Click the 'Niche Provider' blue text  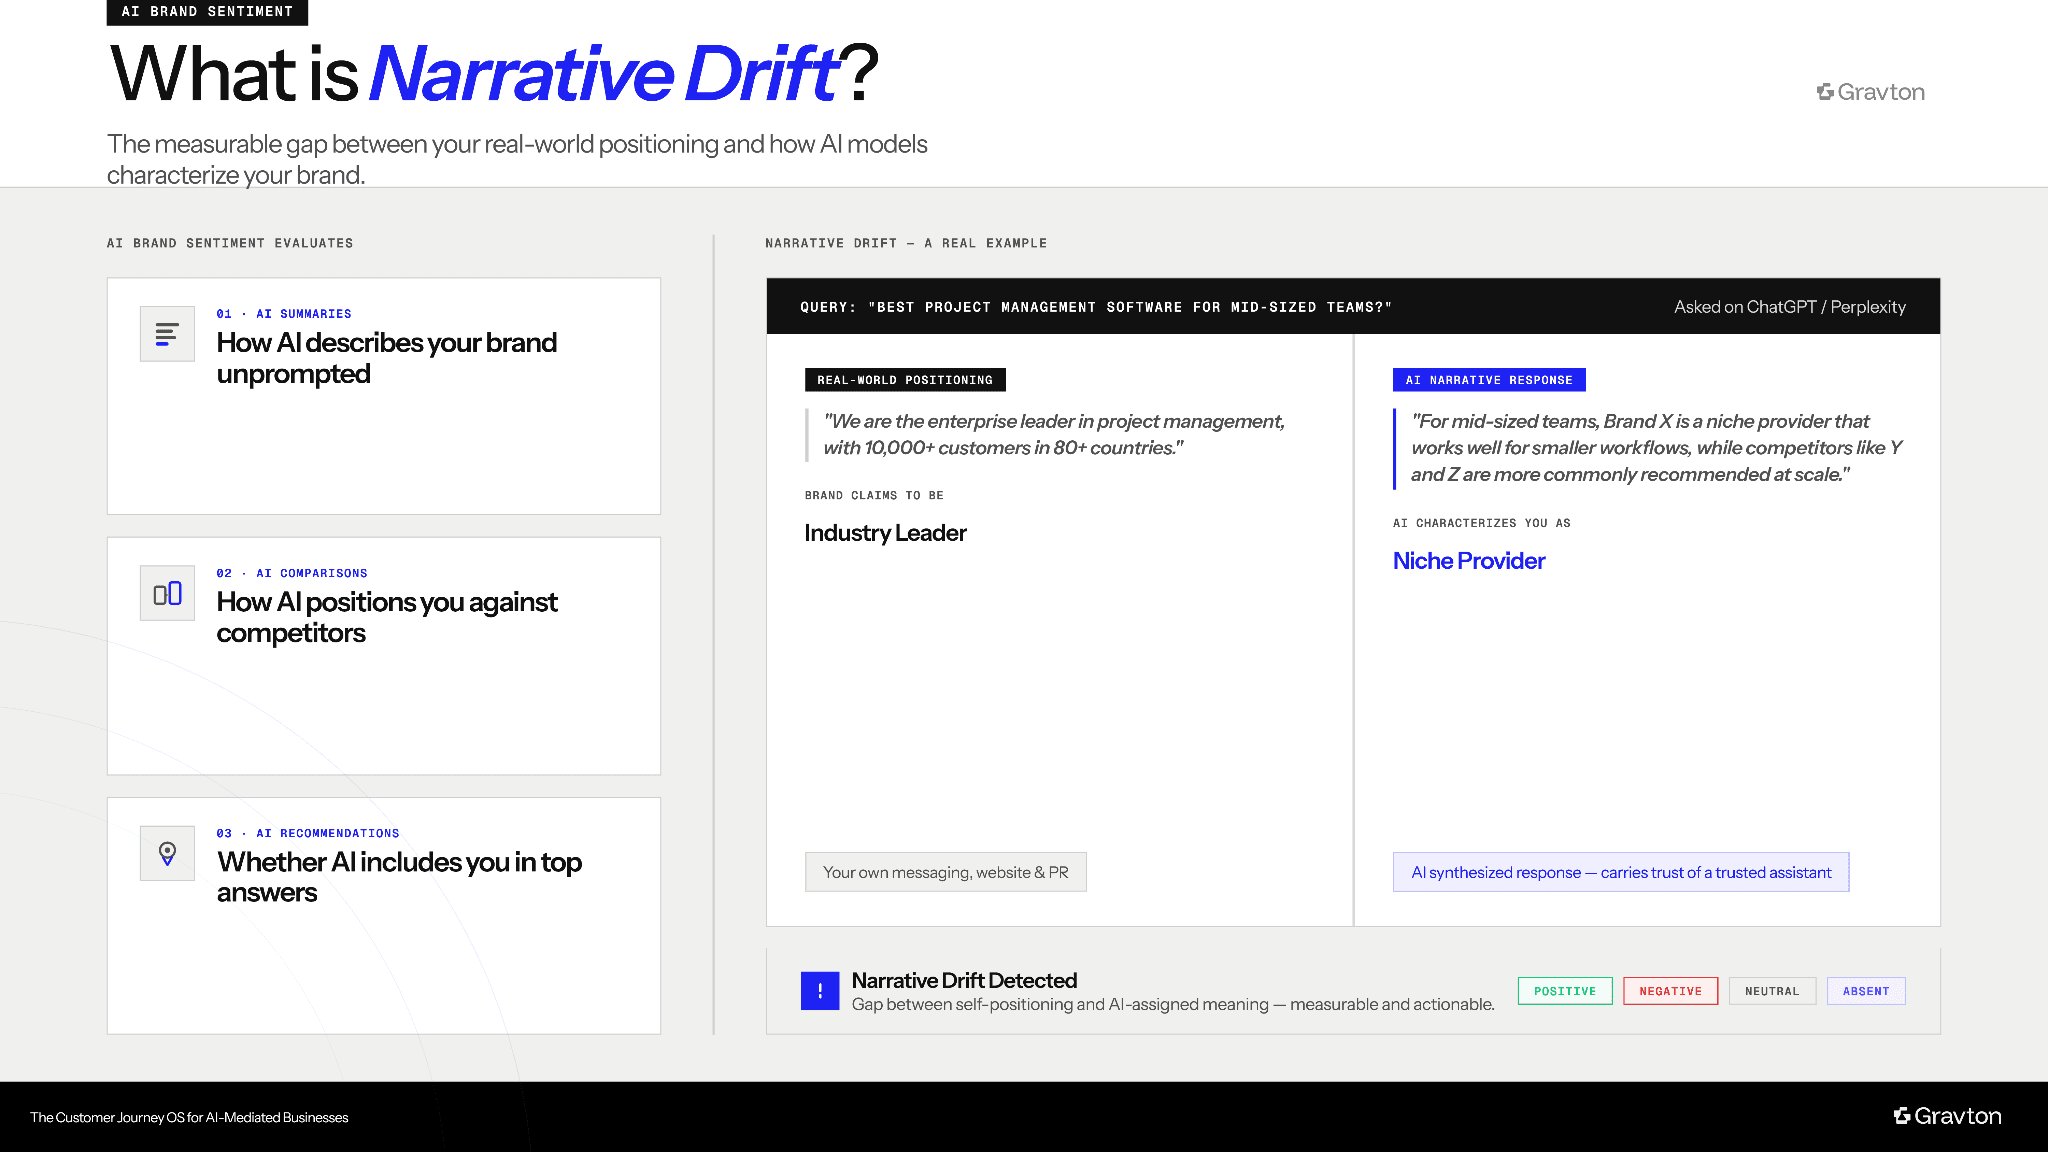[1468, 561]
